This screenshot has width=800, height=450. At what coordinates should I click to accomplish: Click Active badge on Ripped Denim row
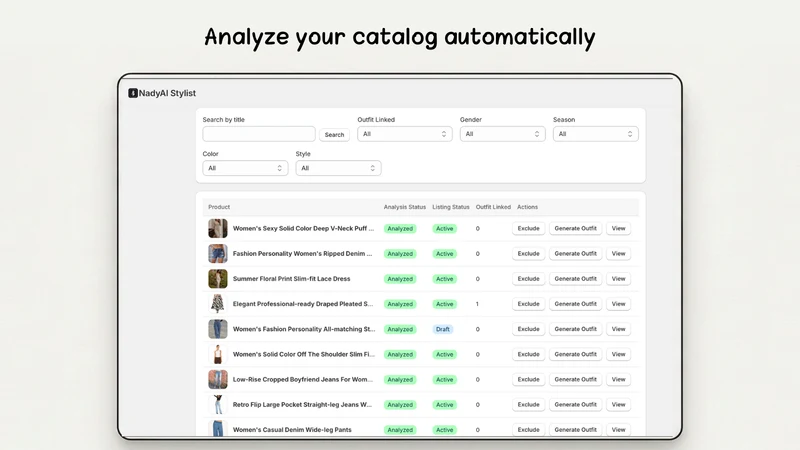444,254
